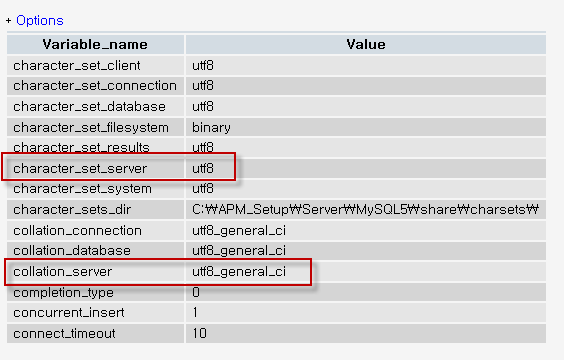Click the binary value for character_set_filesystem
The image size is (564, 360).
(x=211, y=128)
